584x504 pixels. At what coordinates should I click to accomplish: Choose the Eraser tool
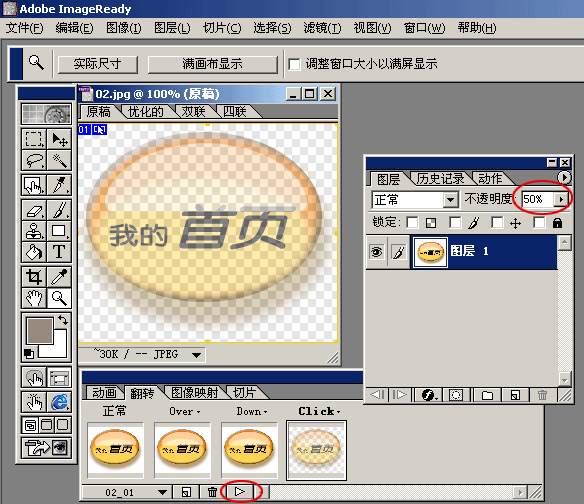click(34, 211)
